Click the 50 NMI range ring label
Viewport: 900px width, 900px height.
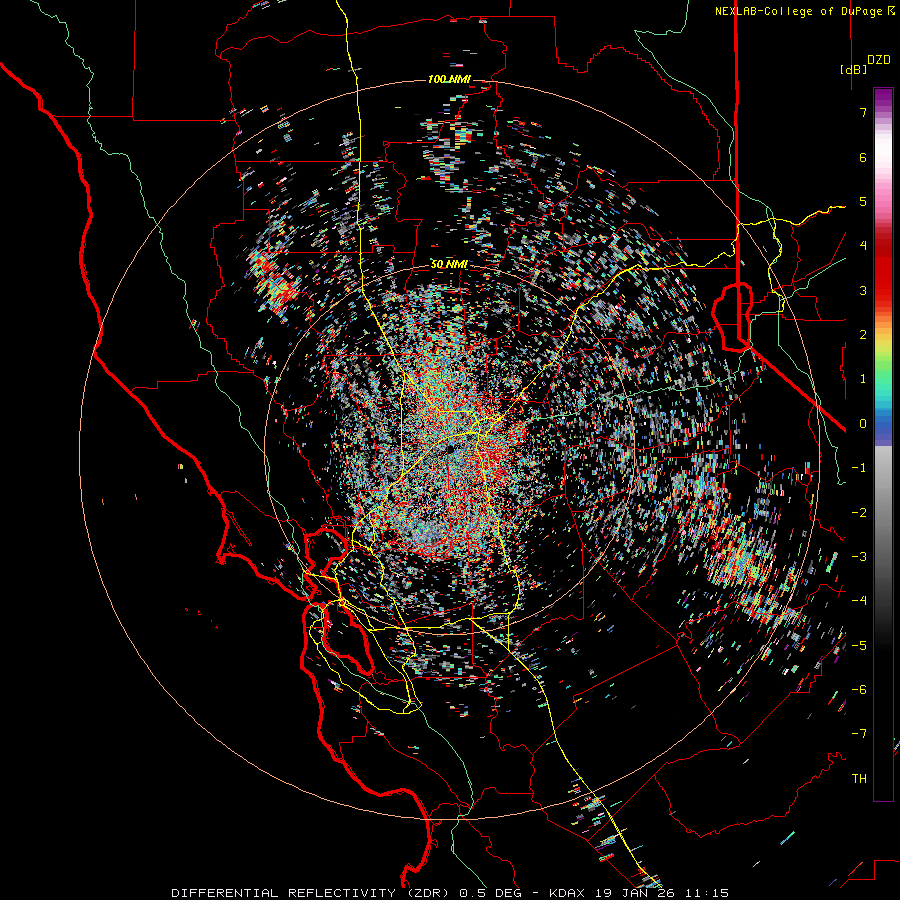(448, 265)
